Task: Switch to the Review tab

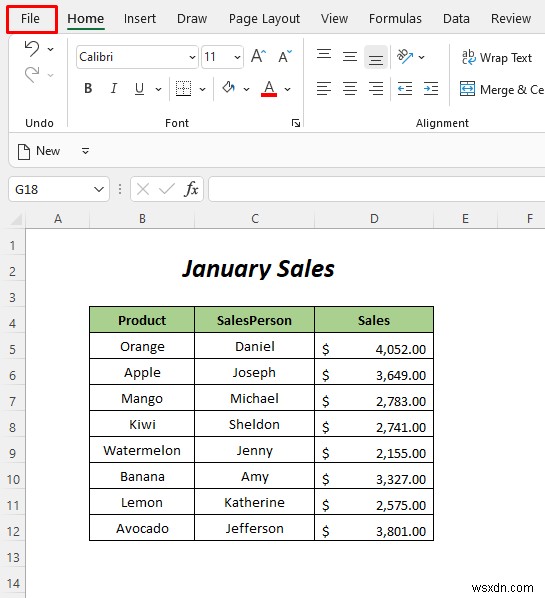Action: coord(511,18)
